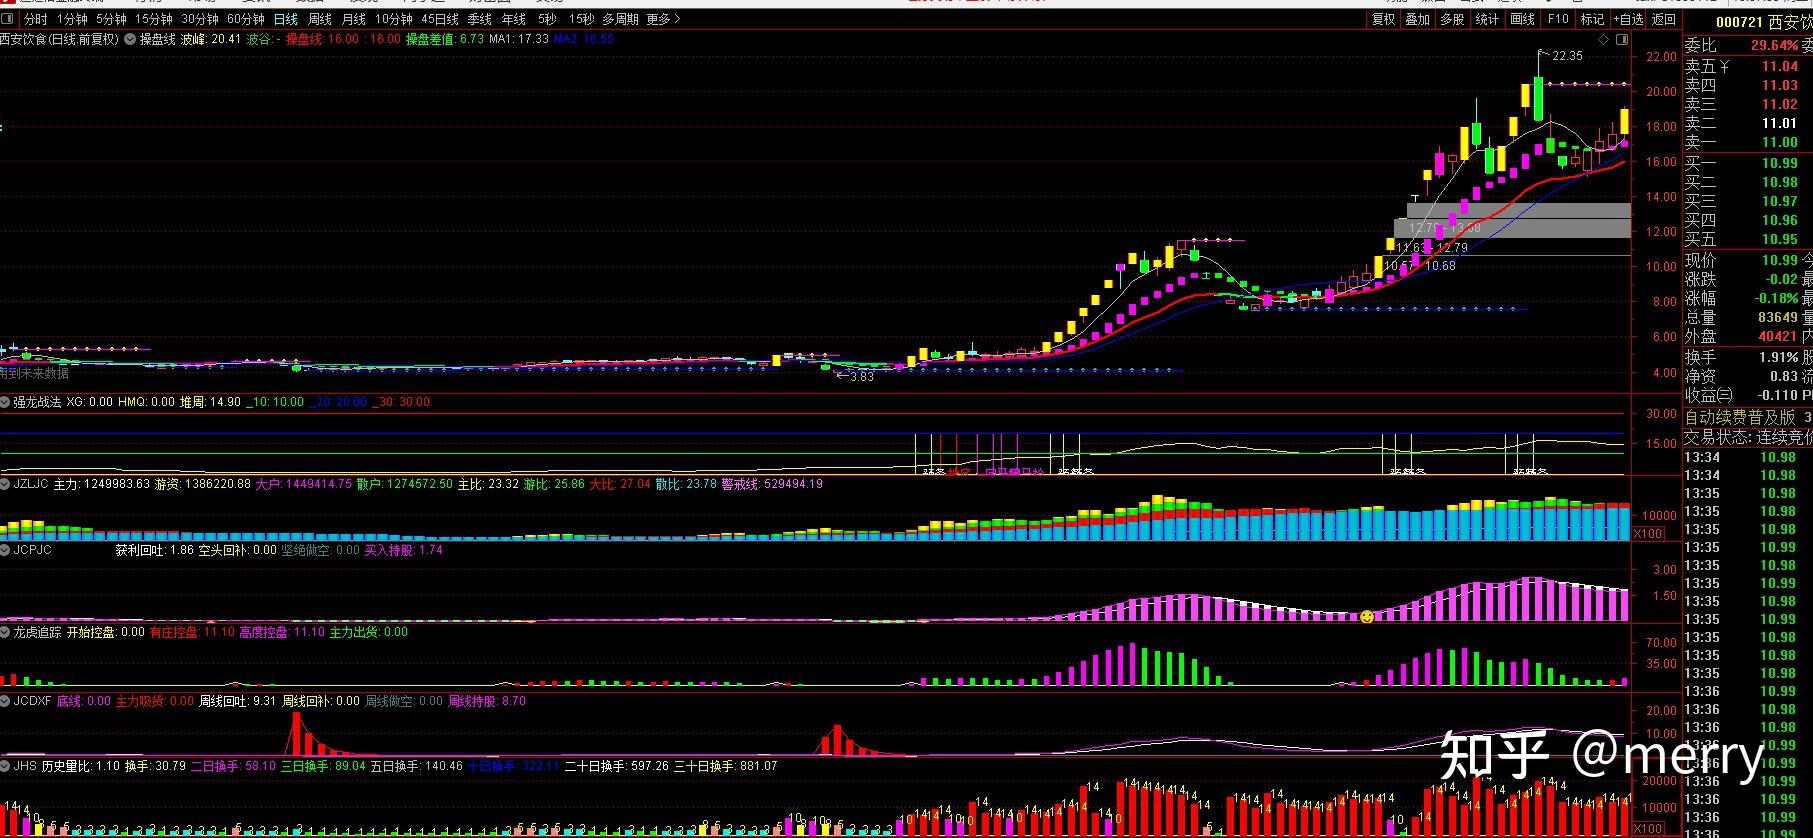Select the 15分钟 period
This screenshot has height=838, width=1813.
pos(154,20)
